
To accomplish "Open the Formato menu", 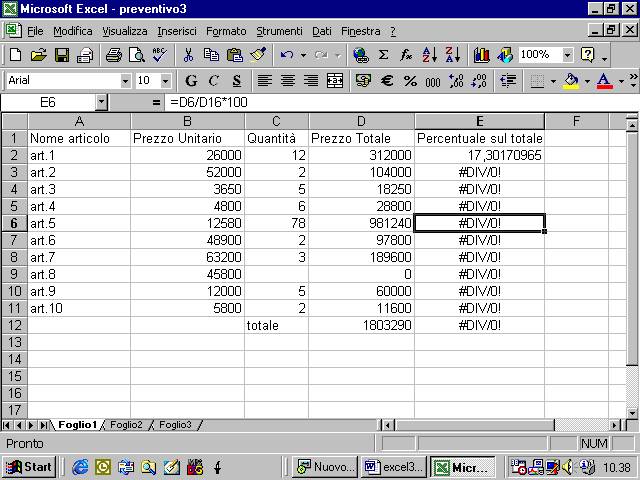I will pyautogui.click(x=226, y=31).
